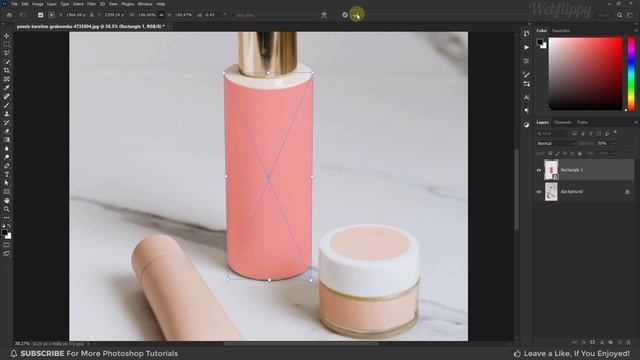This screenshot has width=640, height=360.
Task: Select the Eraser tool
Action: [7, 131]
